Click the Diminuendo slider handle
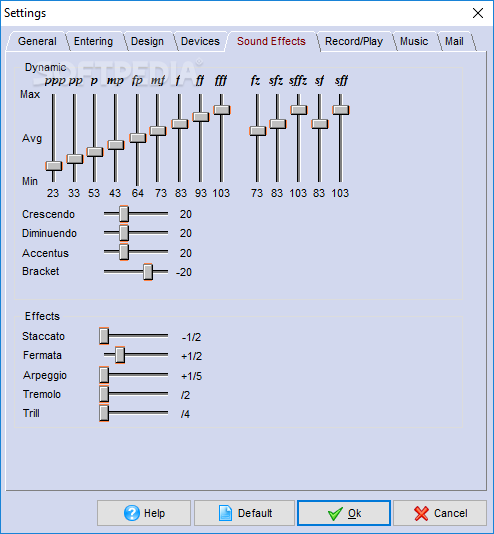 tap(124, 233)
